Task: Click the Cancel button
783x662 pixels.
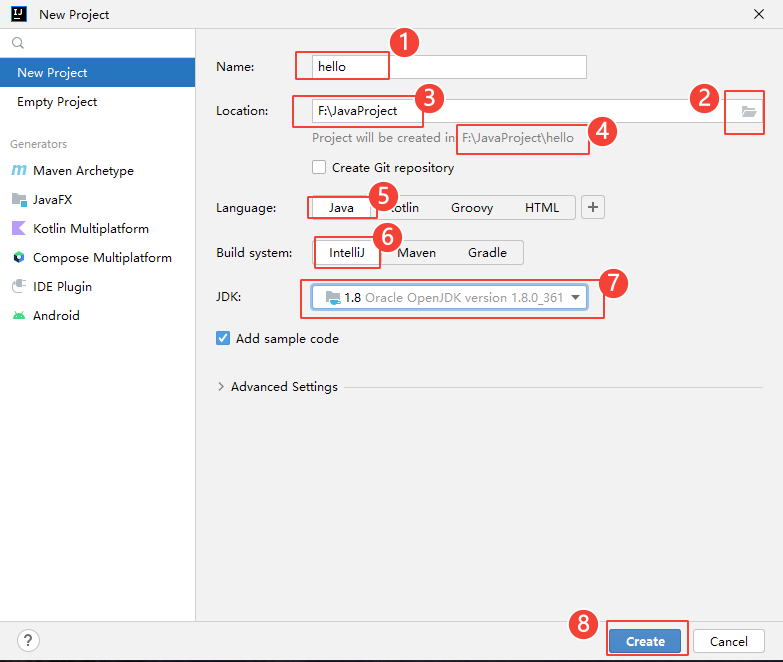Action: 729,641
